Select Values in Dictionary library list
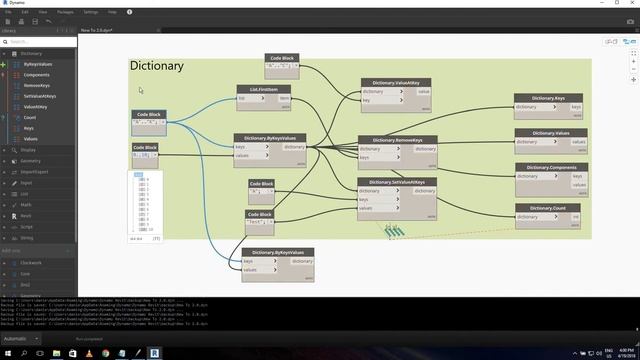Viewport: 640px width, 360px height. [x=31, y=139]
